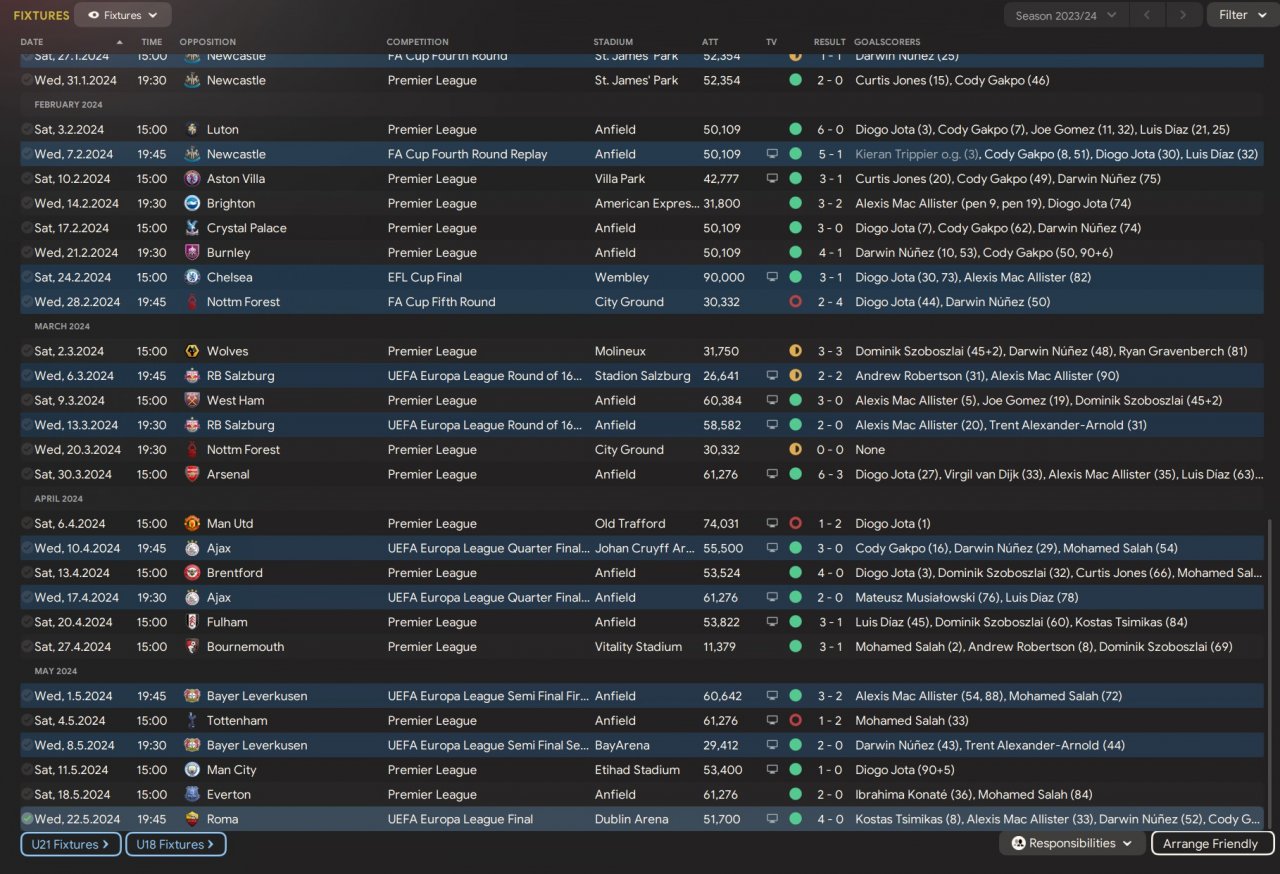
Task: Click the TV icon for the Tottenham fixture
Action: click(772, 720)
